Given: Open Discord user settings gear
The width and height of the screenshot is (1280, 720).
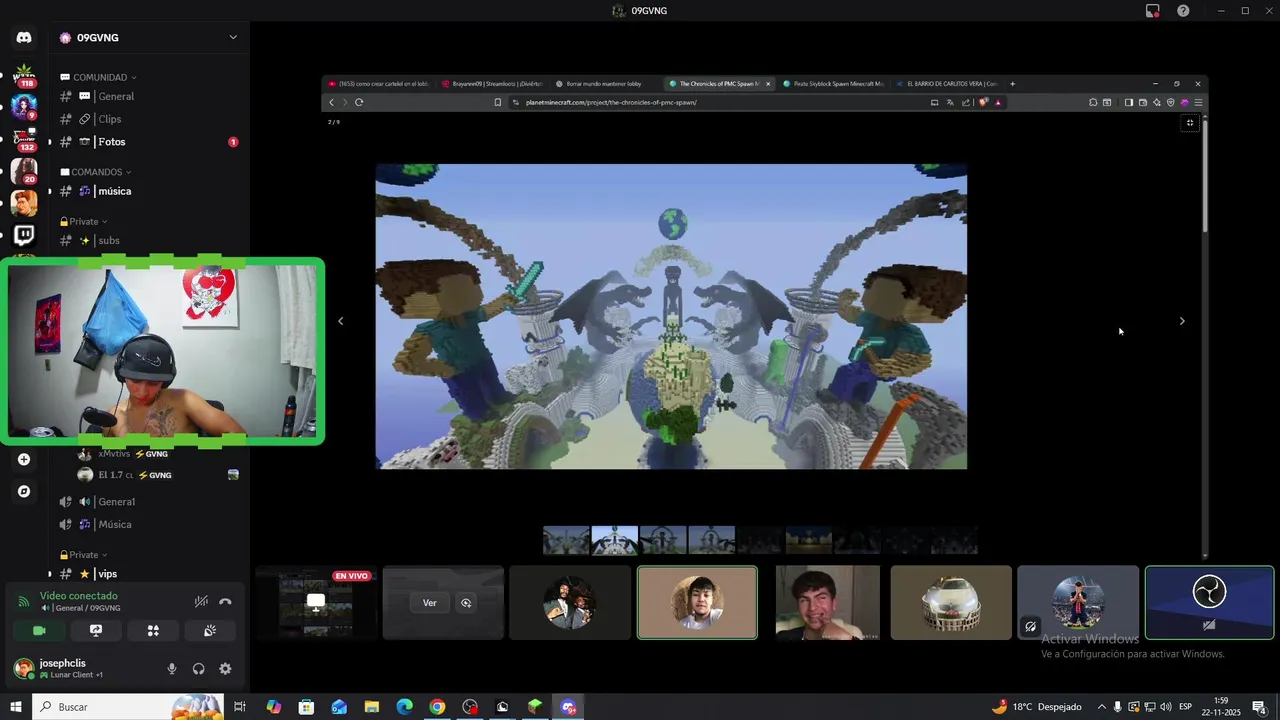Looking at the screenshot, I should point(225,669).
